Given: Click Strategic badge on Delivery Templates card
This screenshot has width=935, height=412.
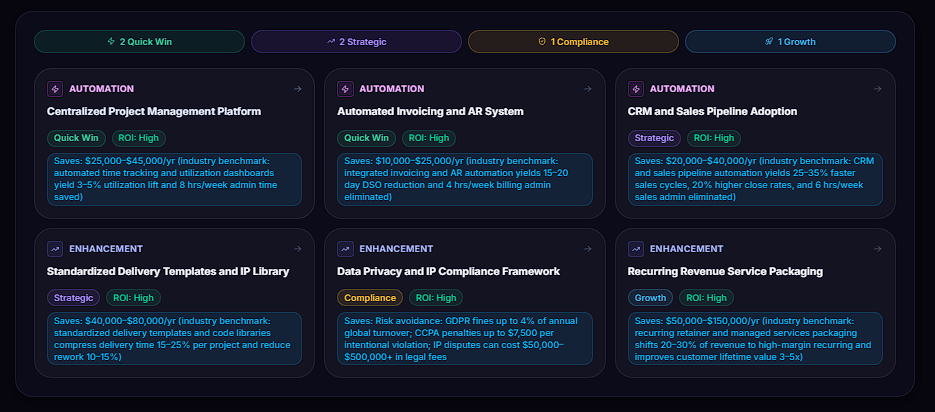Looking at the screenshot, I should click(73, 298).
